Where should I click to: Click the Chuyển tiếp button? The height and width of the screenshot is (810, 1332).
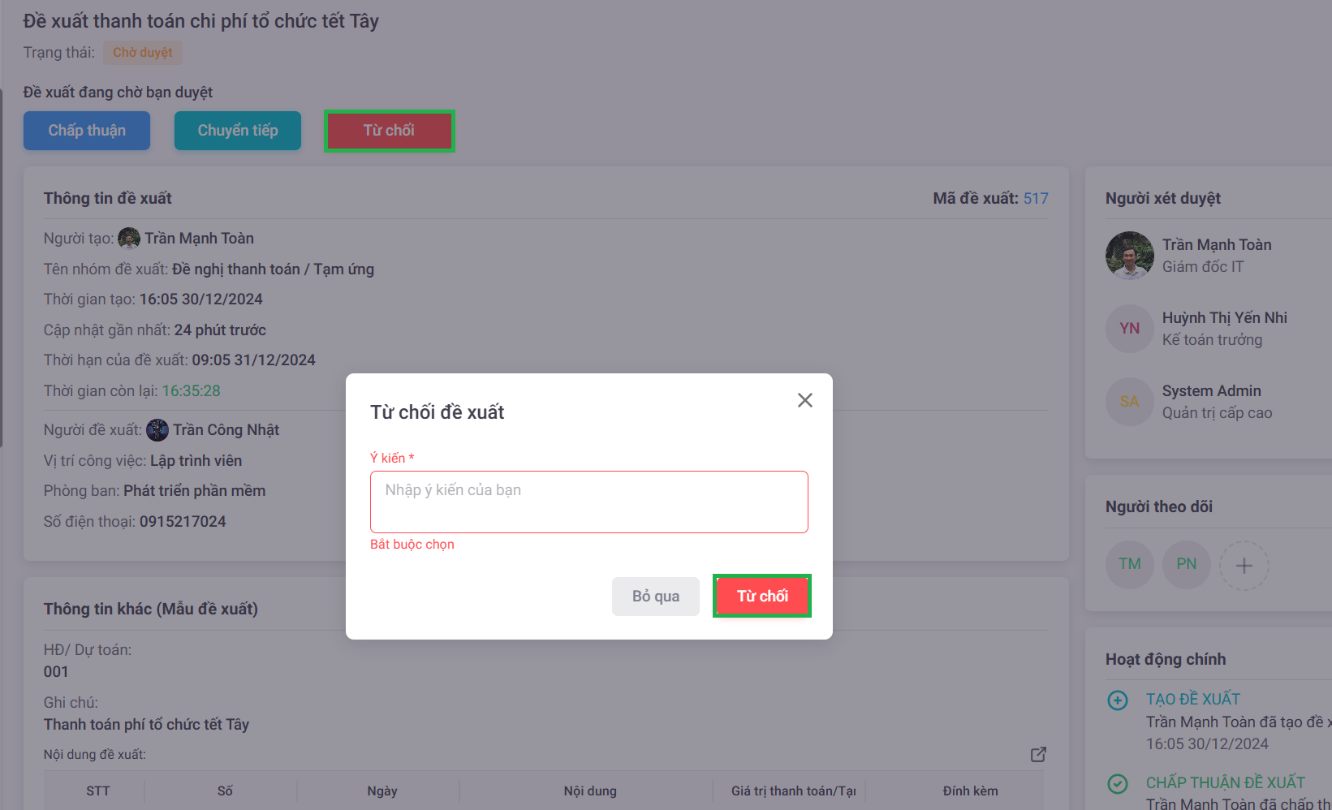(x=238, y=131)
